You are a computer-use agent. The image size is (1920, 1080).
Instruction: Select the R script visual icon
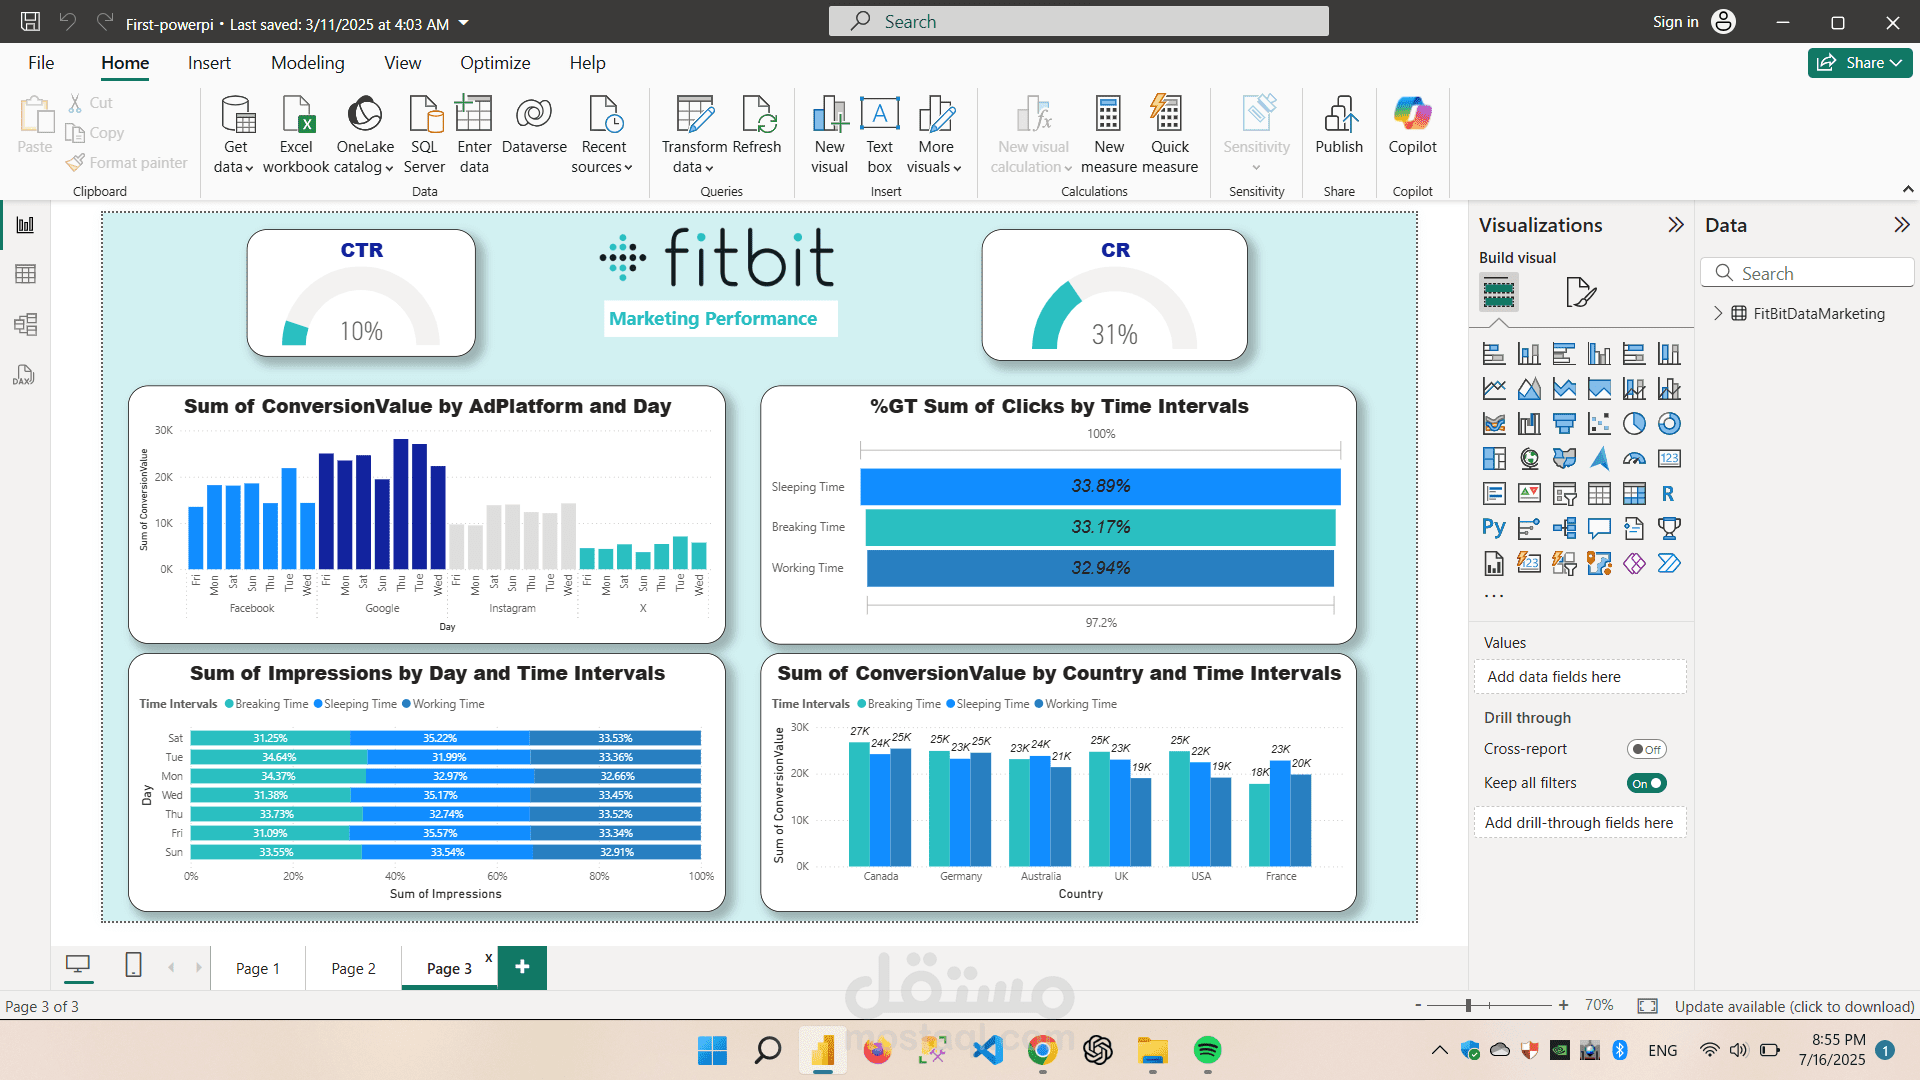(1669, 494)
